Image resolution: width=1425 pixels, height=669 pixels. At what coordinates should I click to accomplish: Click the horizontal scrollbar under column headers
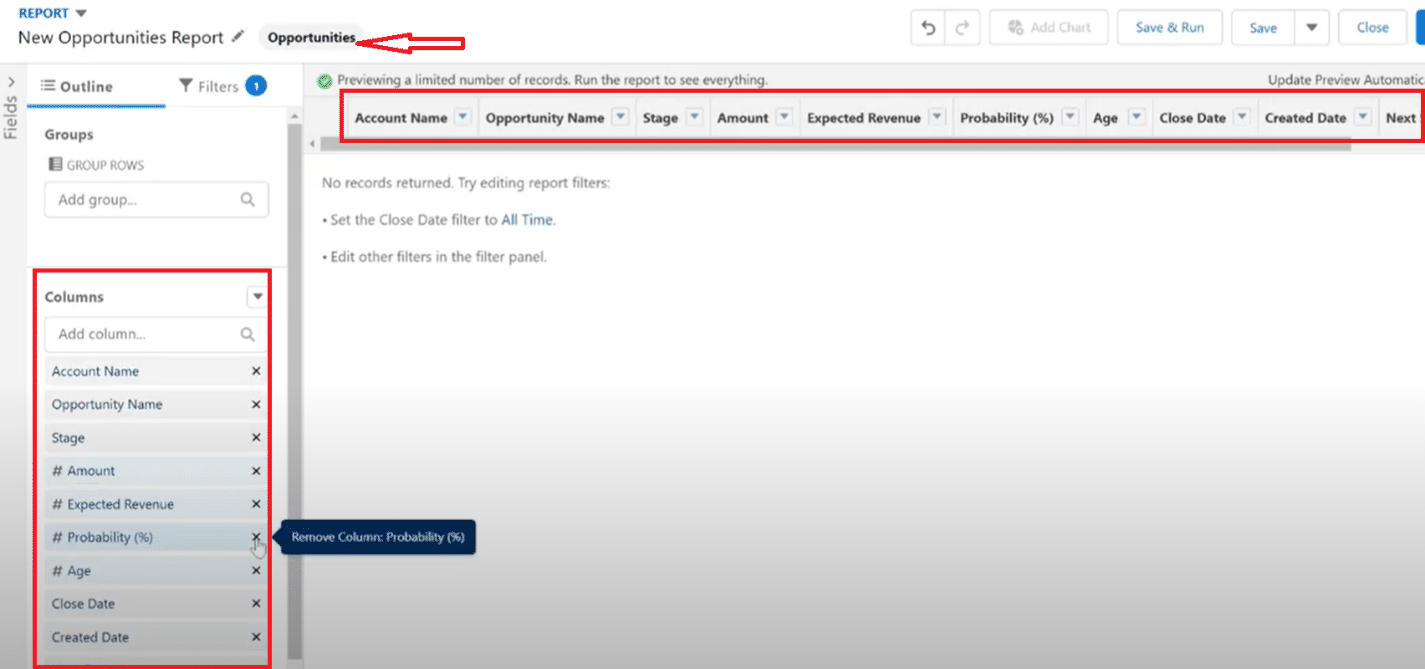830,144
